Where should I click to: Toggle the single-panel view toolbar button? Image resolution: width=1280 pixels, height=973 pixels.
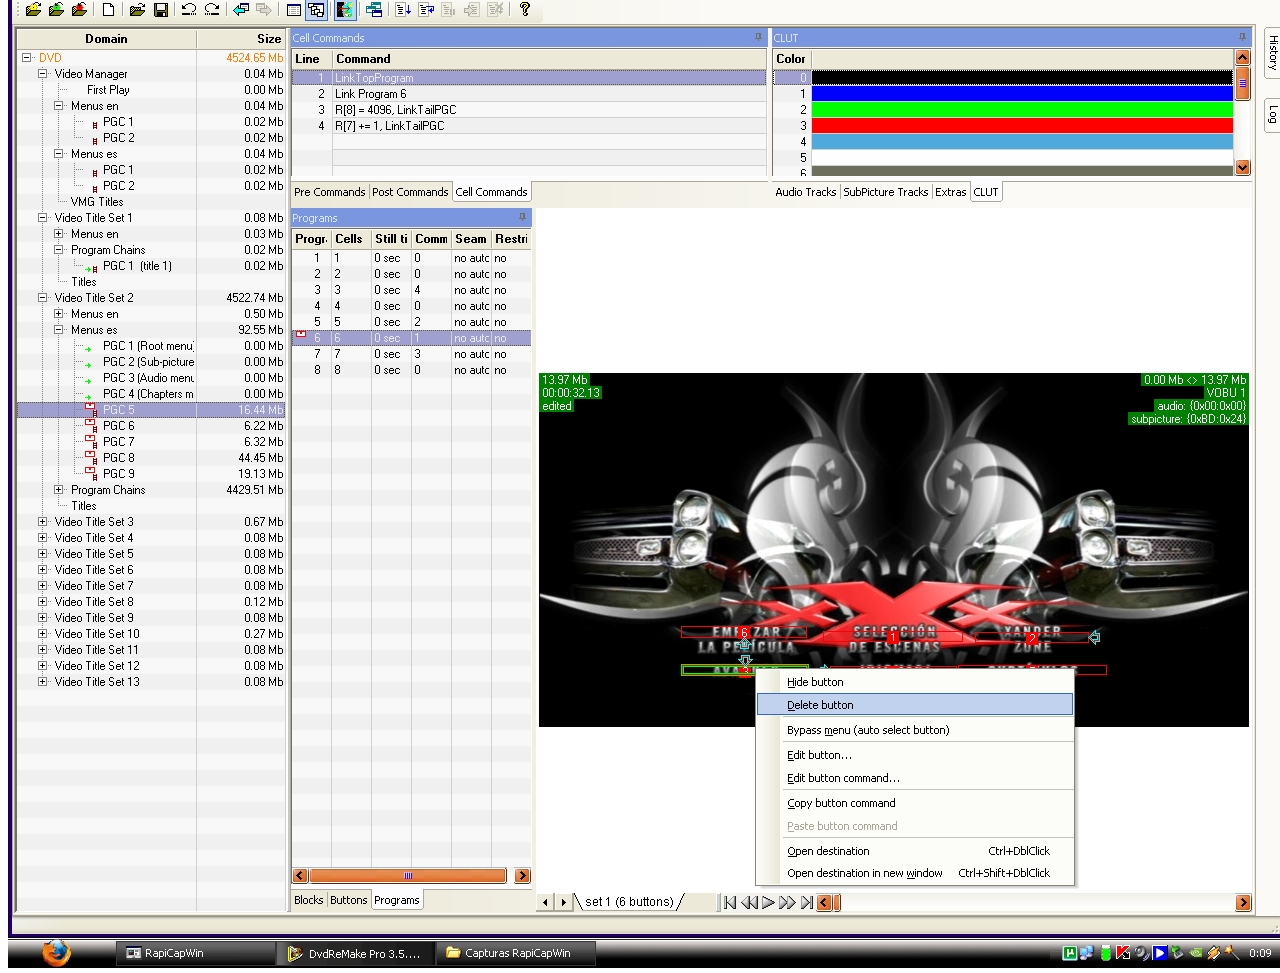click(x=293, y=10)
